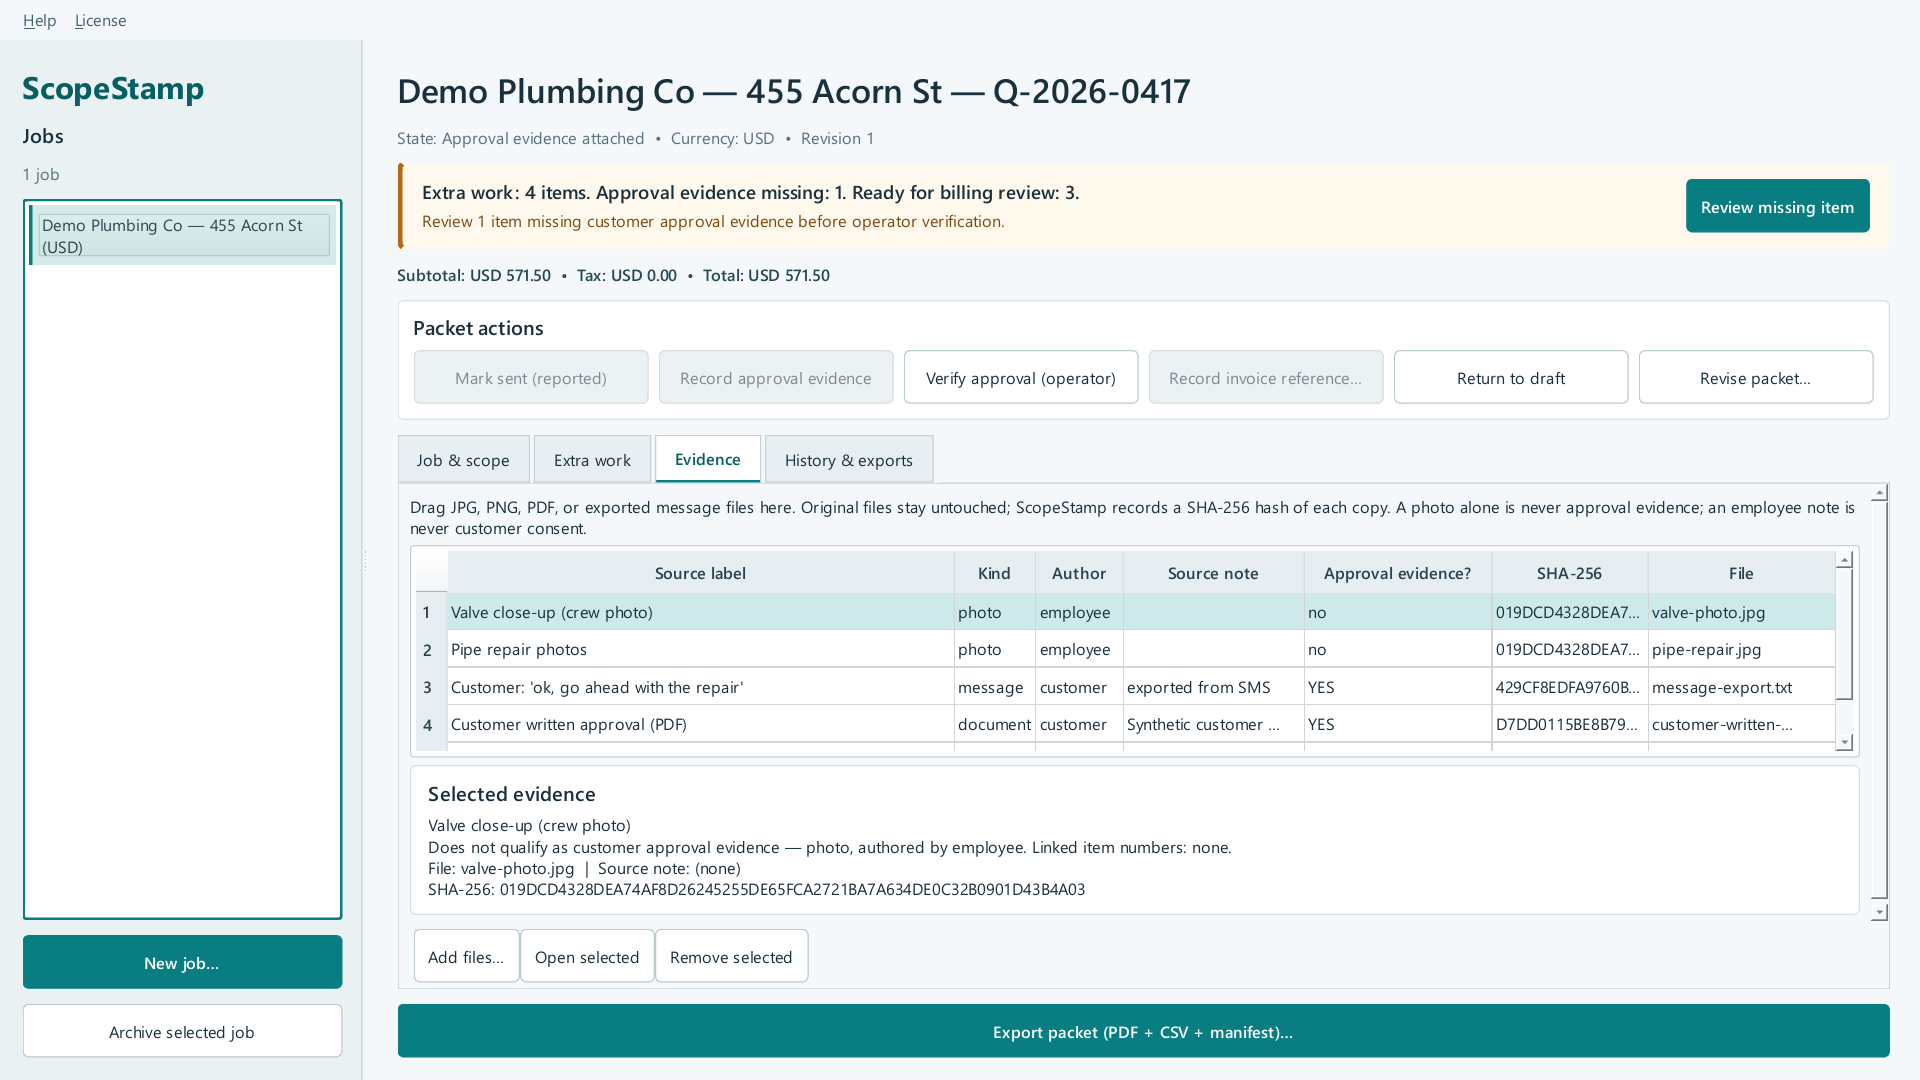Select row header number 2
This screenshot has width=1920, height=1080.
click(430, 649)
